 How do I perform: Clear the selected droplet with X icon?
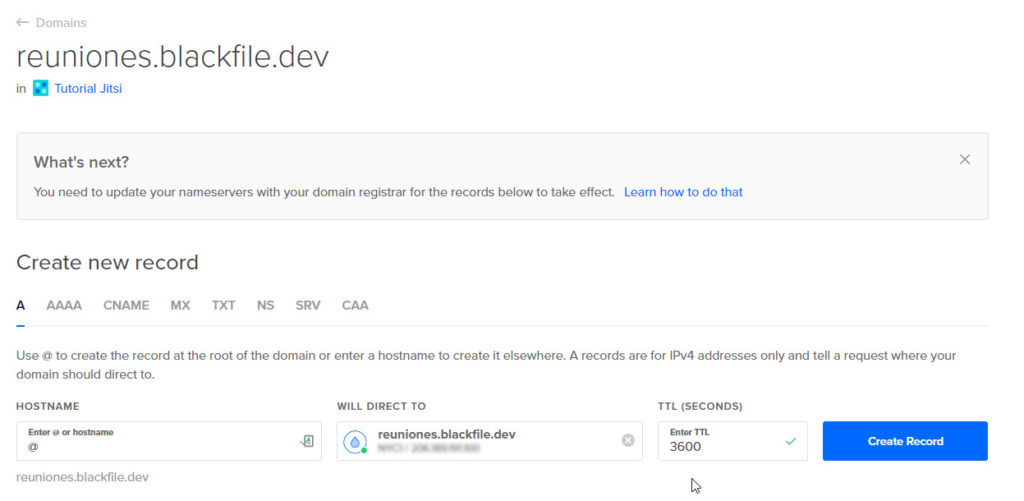coord(628,440)
